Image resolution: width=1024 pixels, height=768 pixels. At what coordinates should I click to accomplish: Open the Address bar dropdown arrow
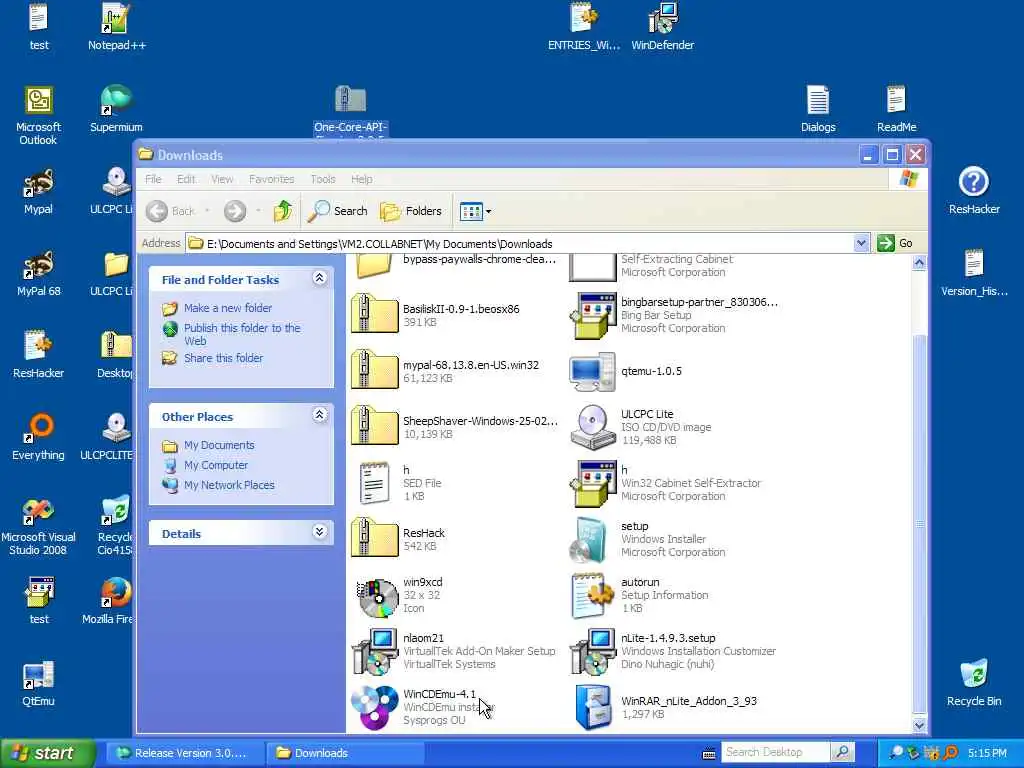tap(861, 244)
